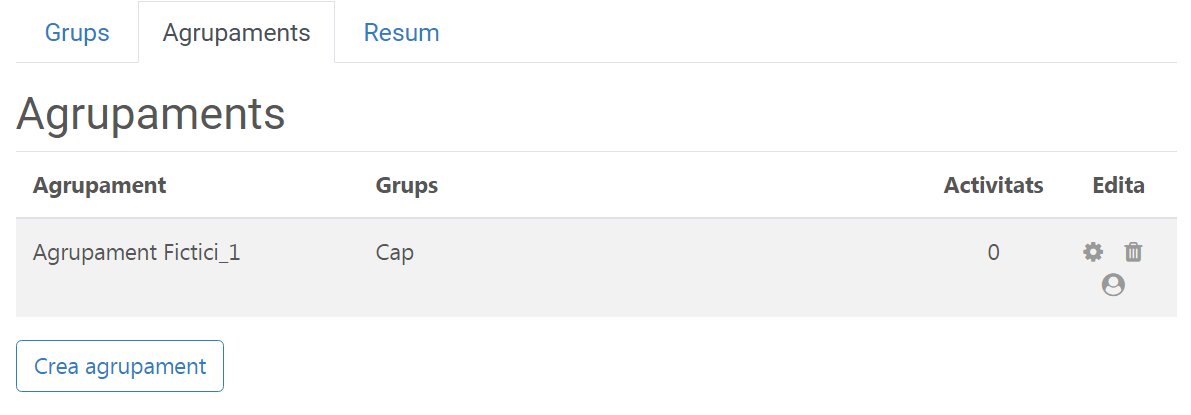Screen dimensions: 1191x415
Task: Click the Agrupaments page heading
Action: click(x=151, y=114)
